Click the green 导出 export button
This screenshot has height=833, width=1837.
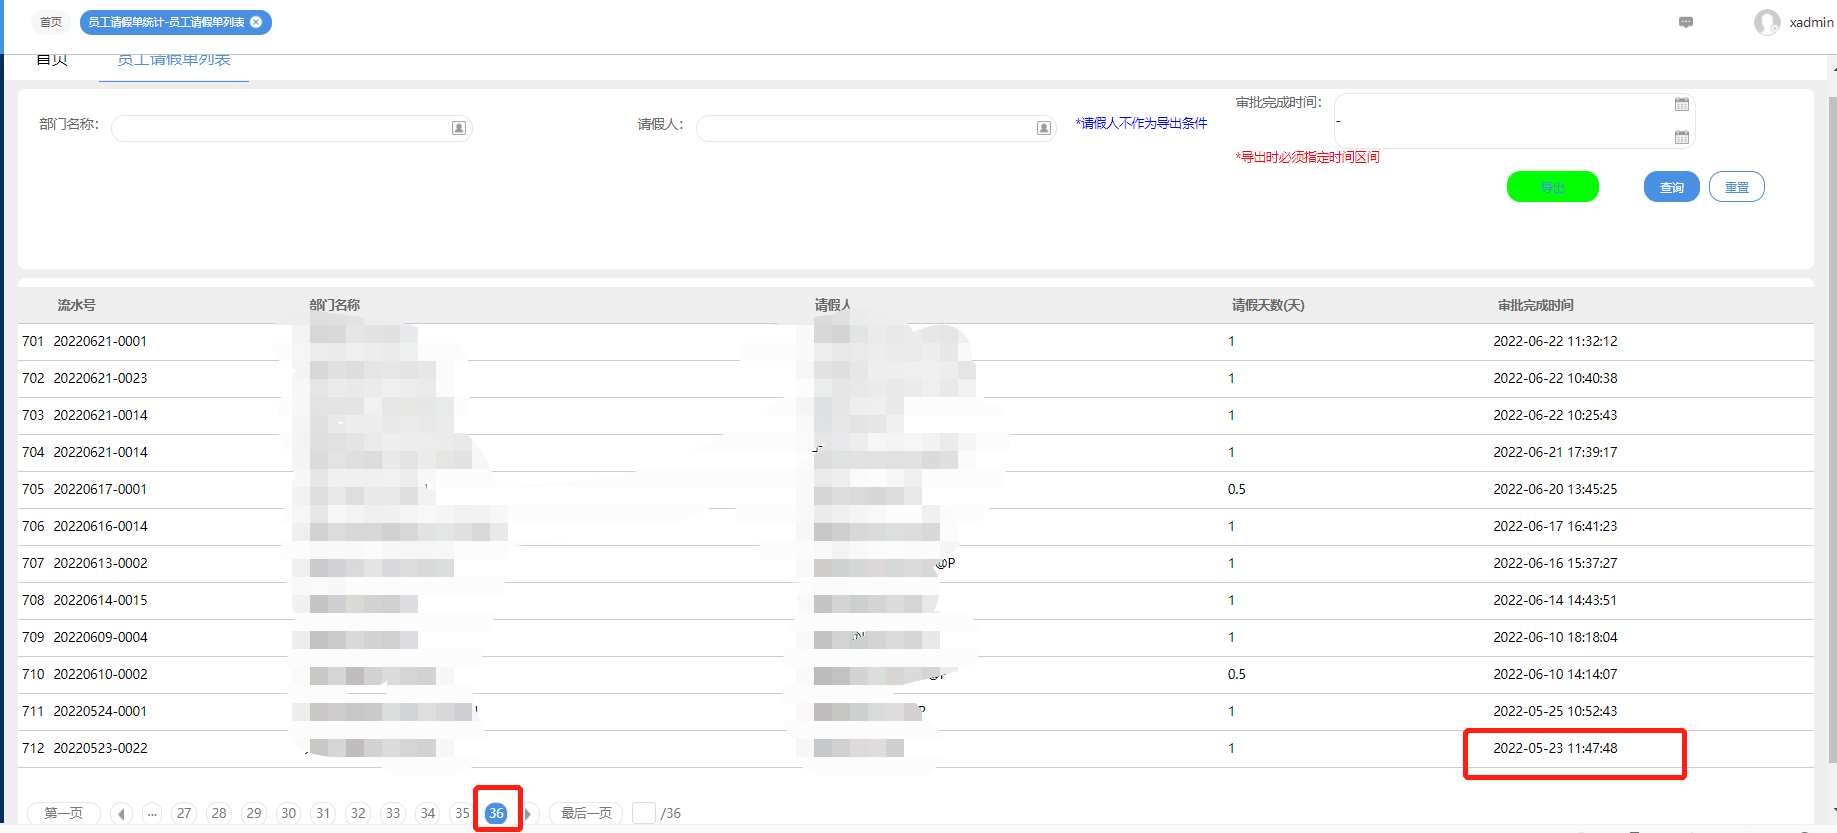click(1552, 187)
